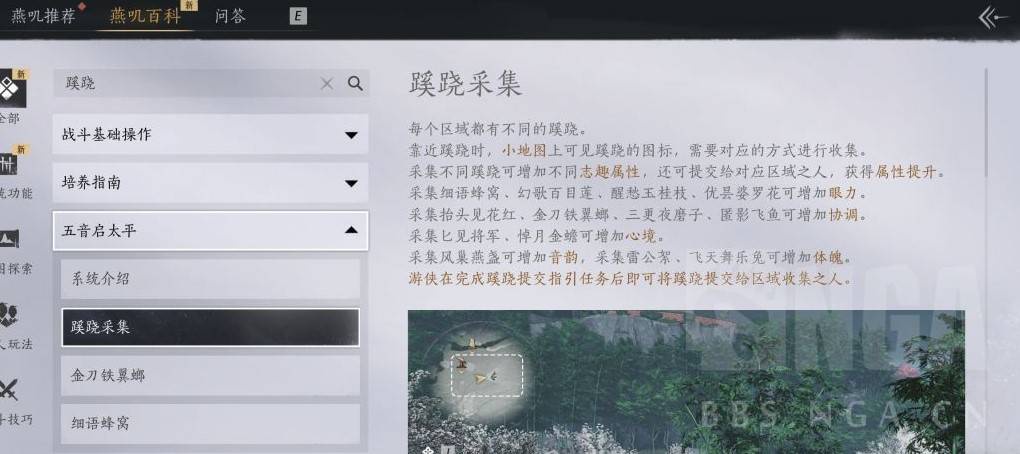Select the 玩法 people sidebar icon
The image size is (1020, 454).
click(9, 315)
